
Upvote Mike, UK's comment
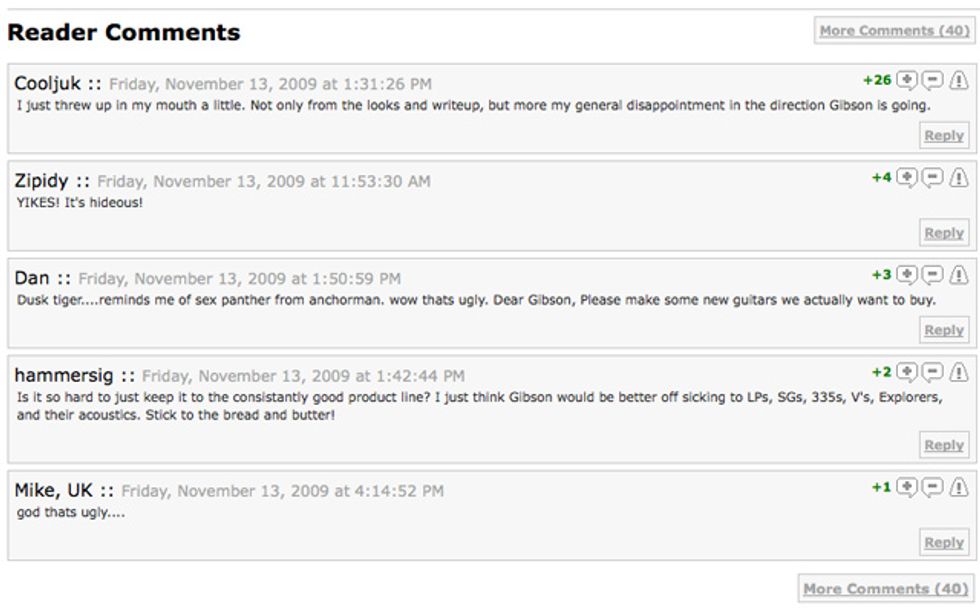point(906,487)
